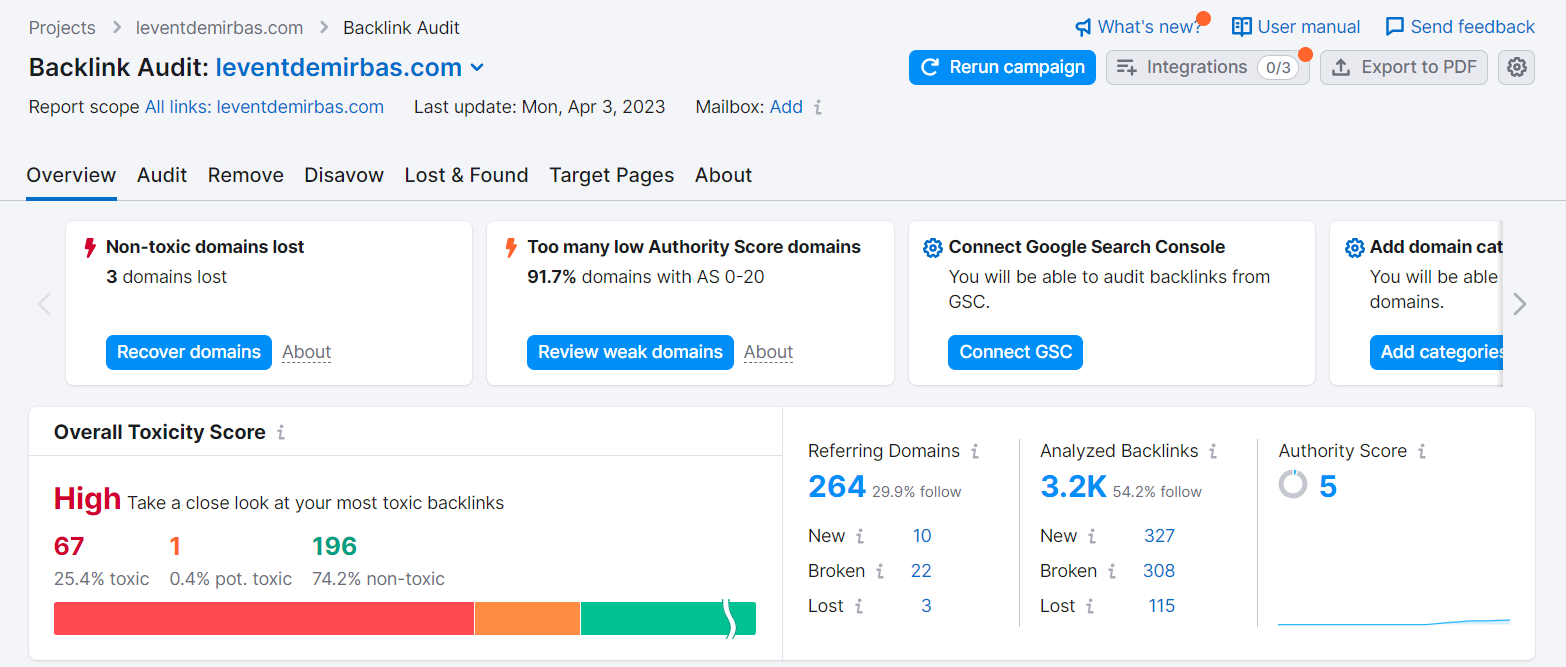Viewport: 1566px width, 667px height.
Task: Click the 3.2K Analyzed Backlinks total
Action: click(1073, 486)
